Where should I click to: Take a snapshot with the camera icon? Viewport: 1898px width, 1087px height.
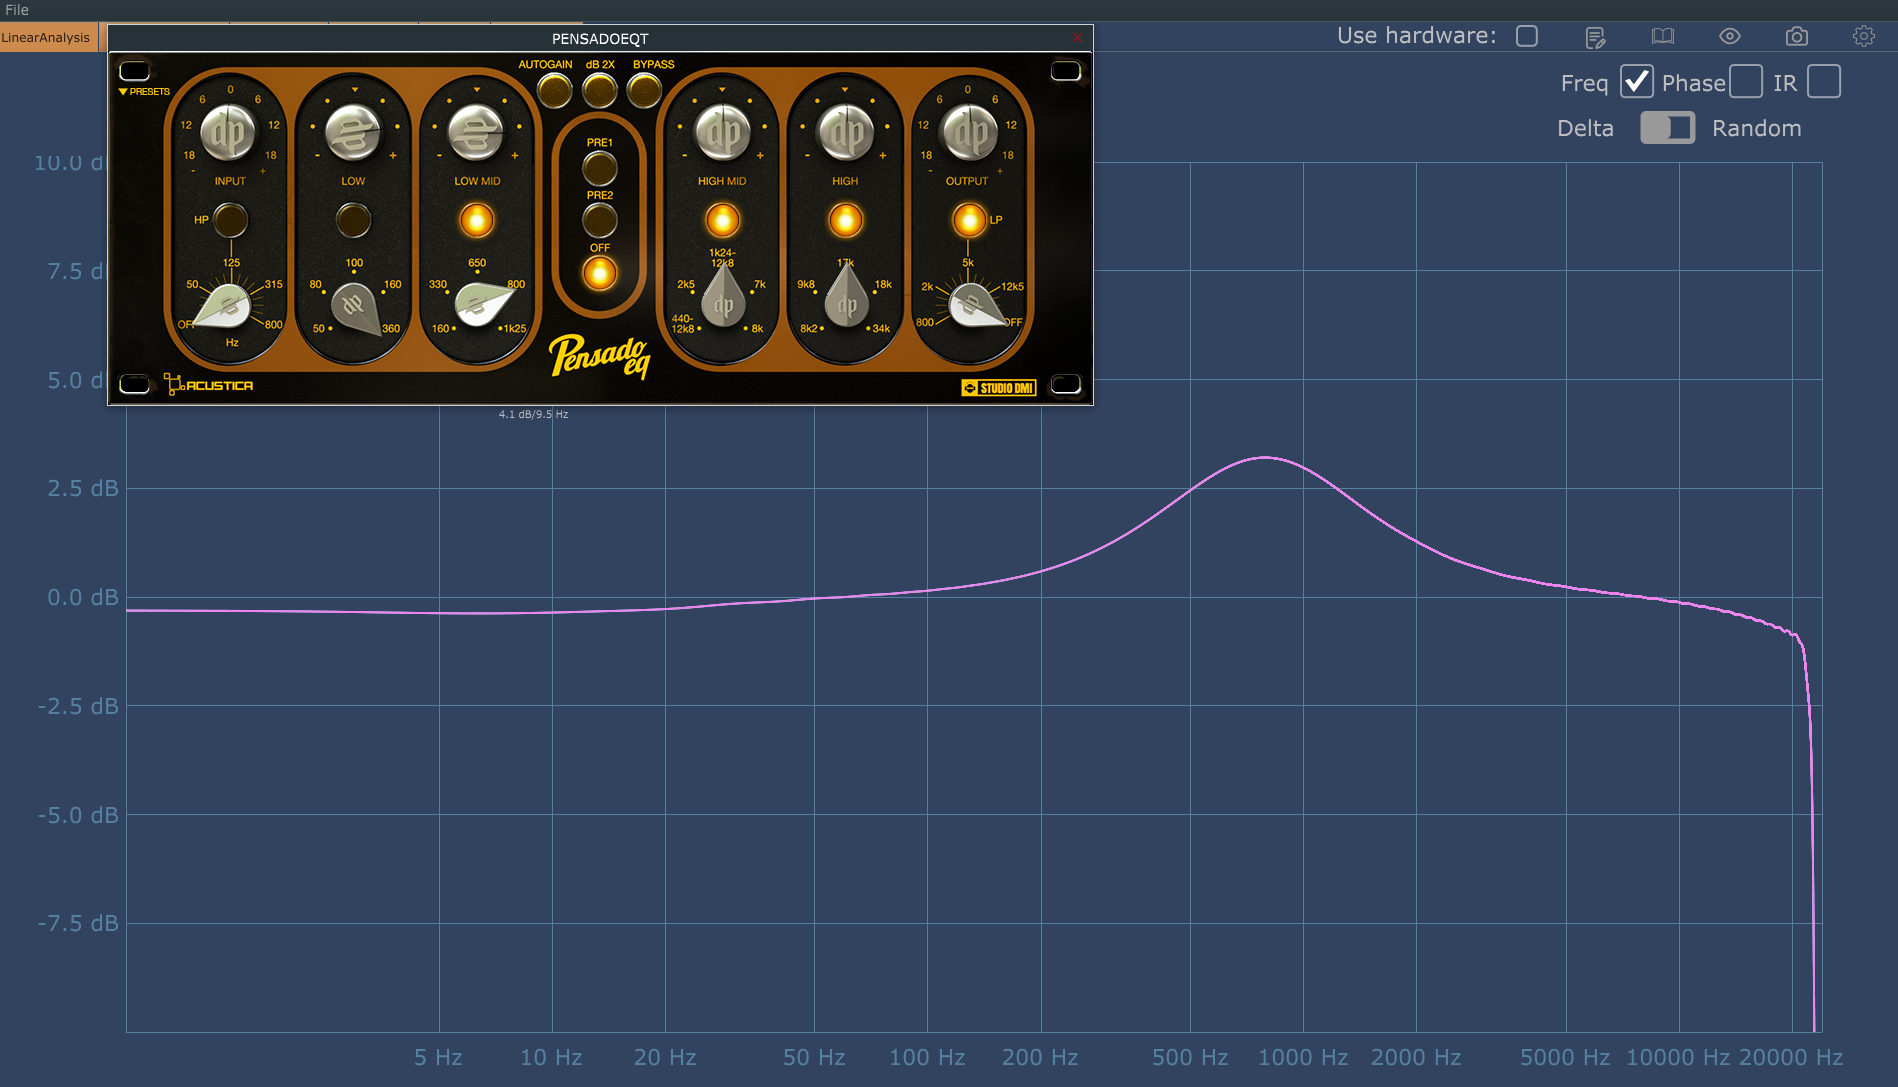pos(1797,37)
